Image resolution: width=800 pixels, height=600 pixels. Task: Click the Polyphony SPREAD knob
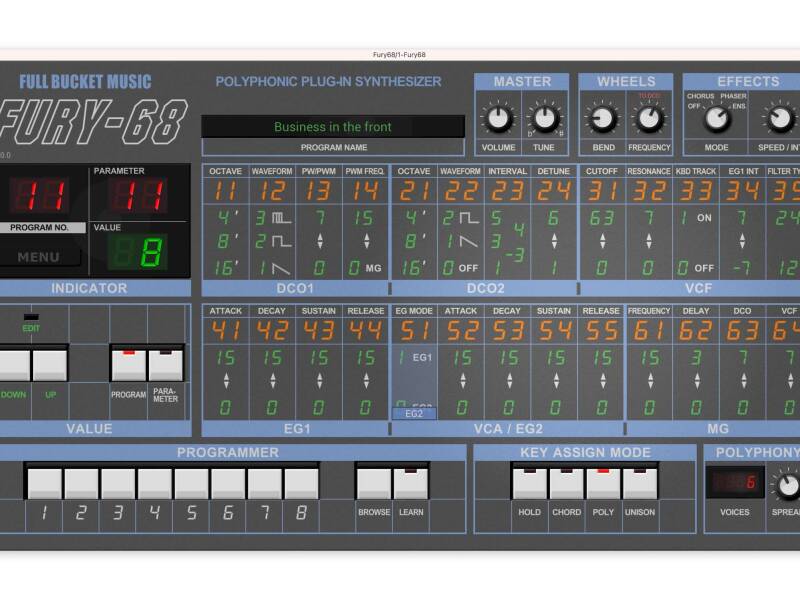[x=788, y=486]
